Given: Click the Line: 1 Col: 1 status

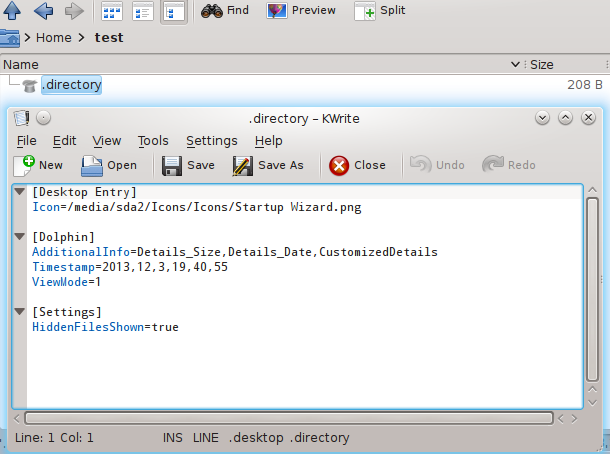Looking at the screenshot, I should pos(54,438).
